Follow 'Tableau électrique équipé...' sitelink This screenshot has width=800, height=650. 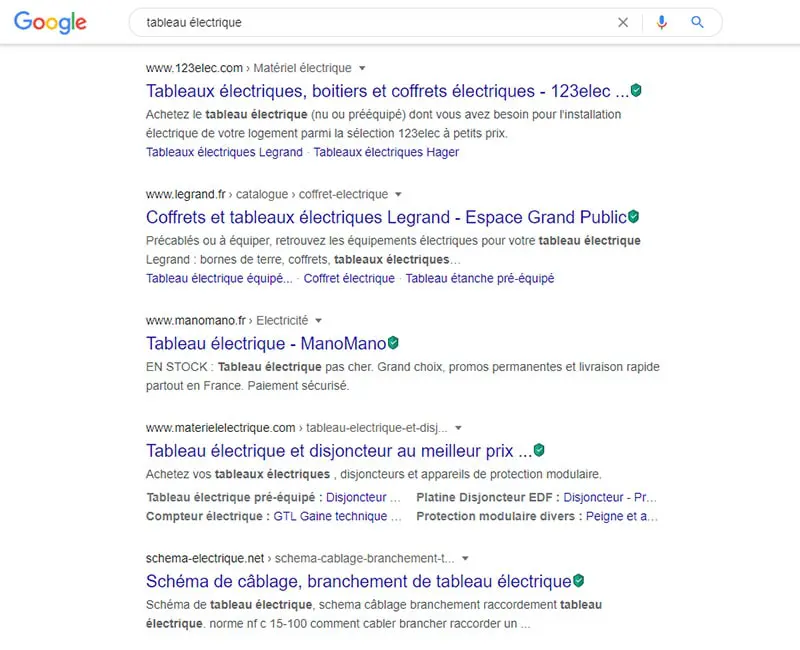pos(219,278)
